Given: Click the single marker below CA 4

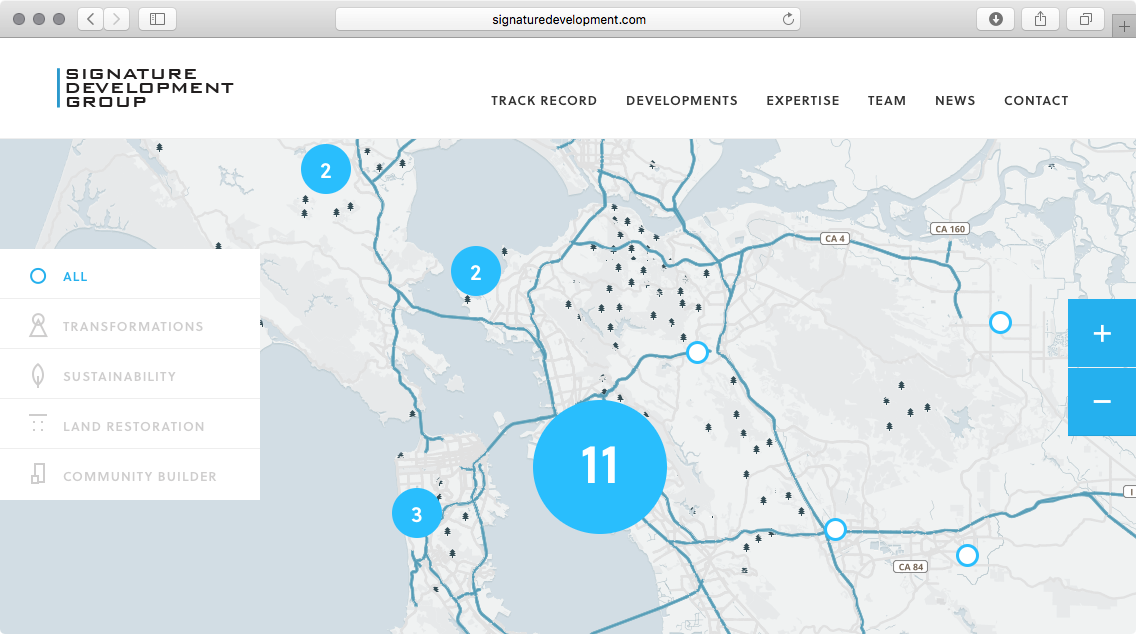Looking at the screenshot, I should point(697,353).
